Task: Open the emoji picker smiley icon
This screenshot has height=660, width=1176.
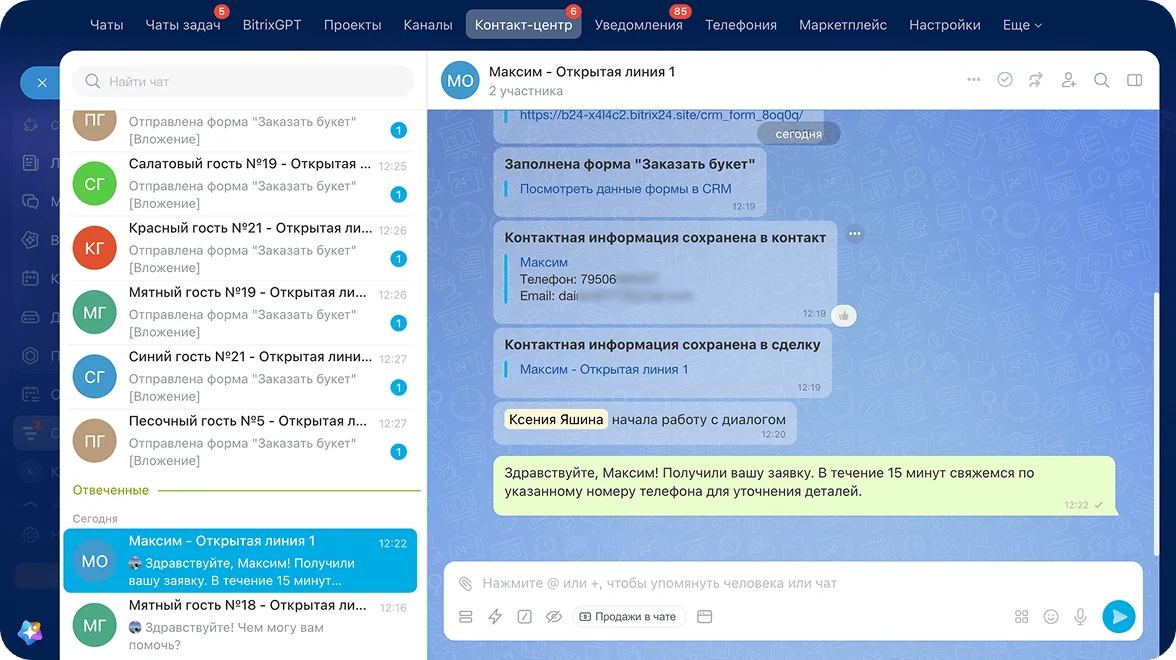Action: (x=1051, y=616)
